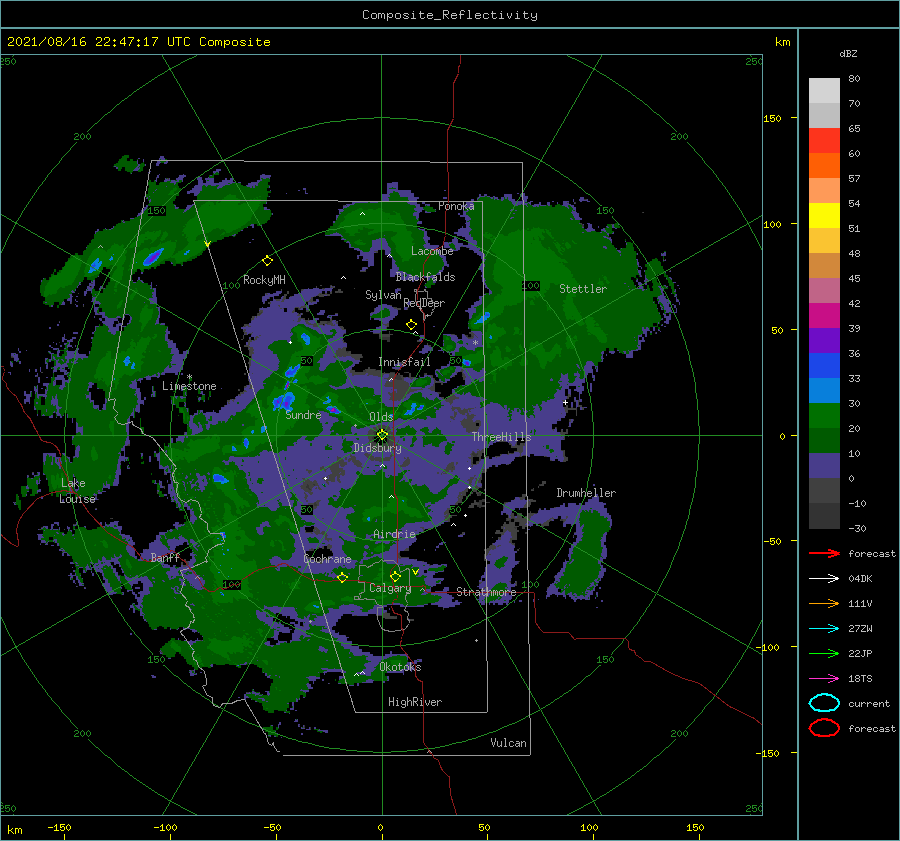Viewport: 900px width, 841px height.
Task: Click the ThreeHills label
Action: 502,437
